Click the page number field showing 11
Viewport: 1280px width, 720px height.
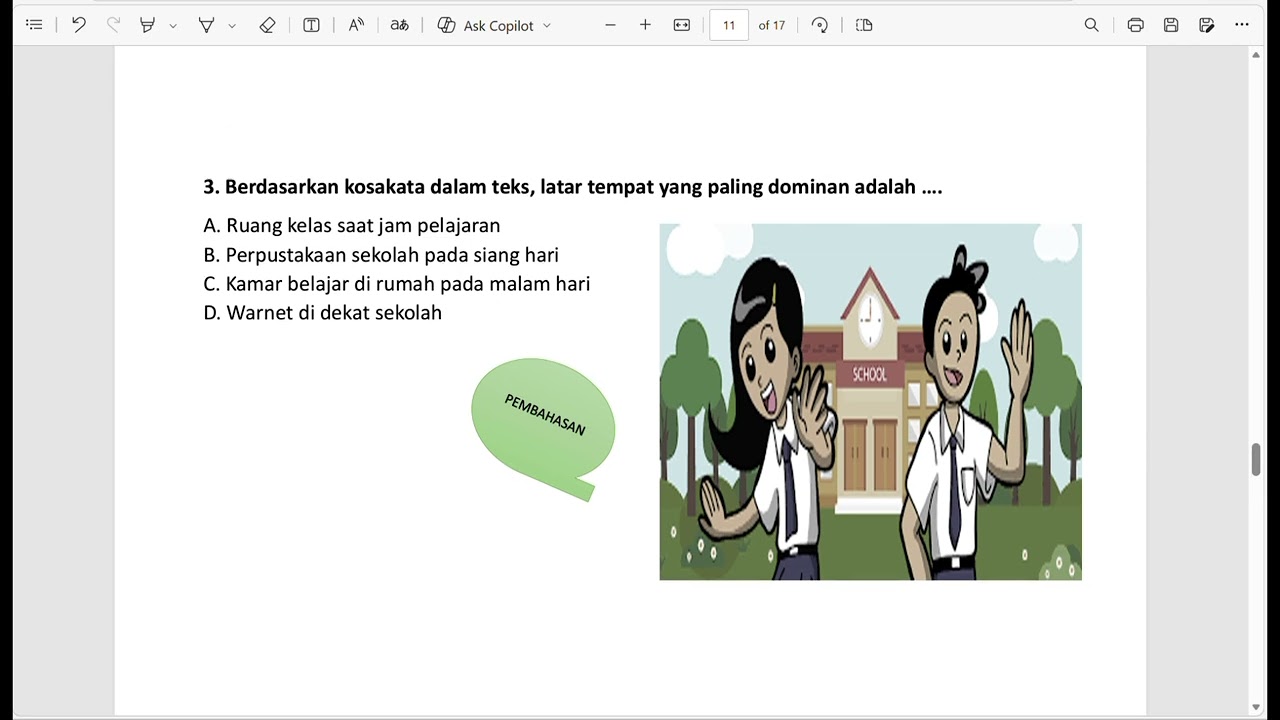click(729, 25)
